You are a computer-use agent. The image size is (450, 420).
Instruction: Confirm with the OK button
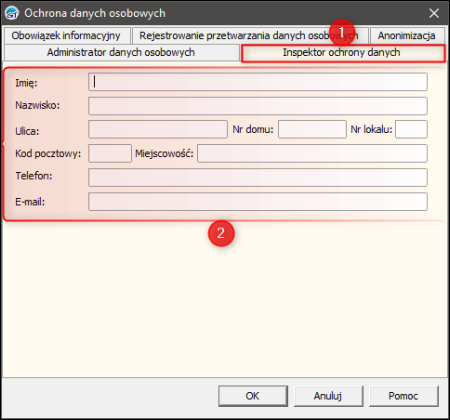coord(253,396)
